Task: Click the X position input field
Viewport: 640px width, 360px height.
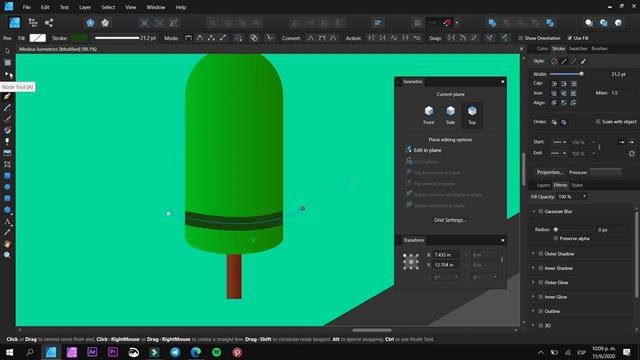Action: [445, 255]
